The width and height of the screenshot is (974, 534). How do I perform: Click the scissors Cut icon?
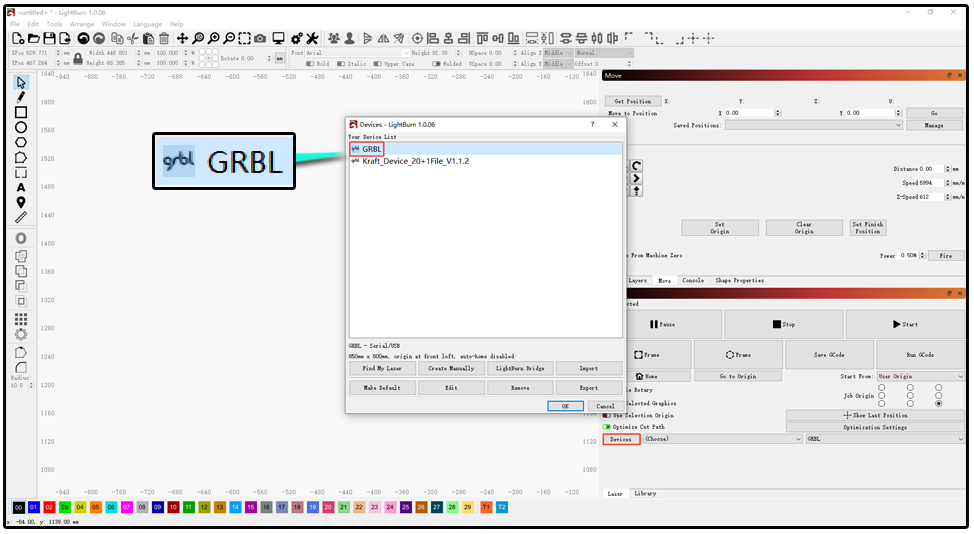pyautogui.click(x=132, y=38)
